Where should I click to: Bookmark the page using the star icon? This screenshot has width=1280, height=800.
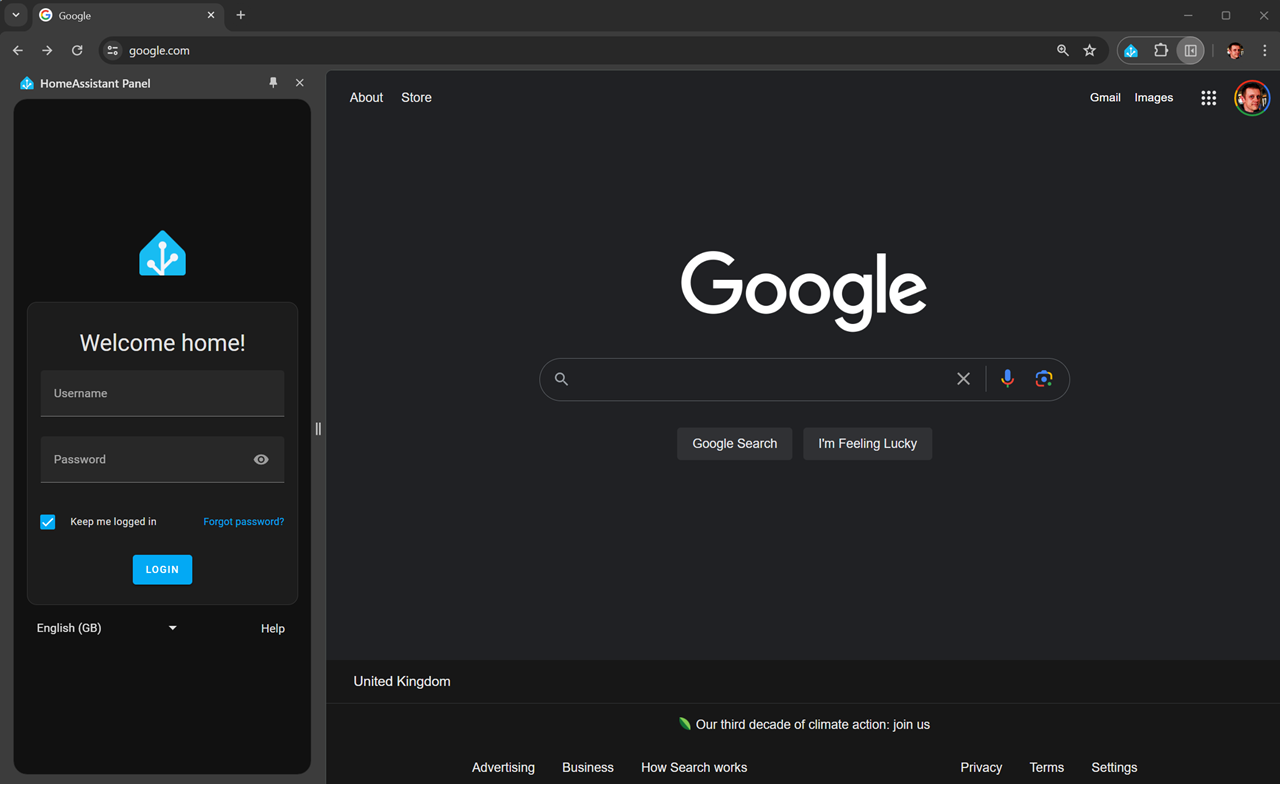pyautogui.click(x=1089, y=50)
